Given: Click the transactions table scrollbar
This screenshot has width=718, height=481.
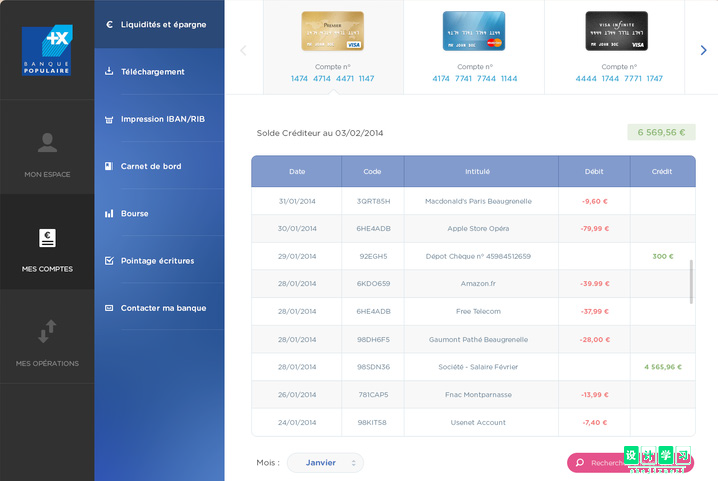Looking at the screenshot, I should (691, 282).
